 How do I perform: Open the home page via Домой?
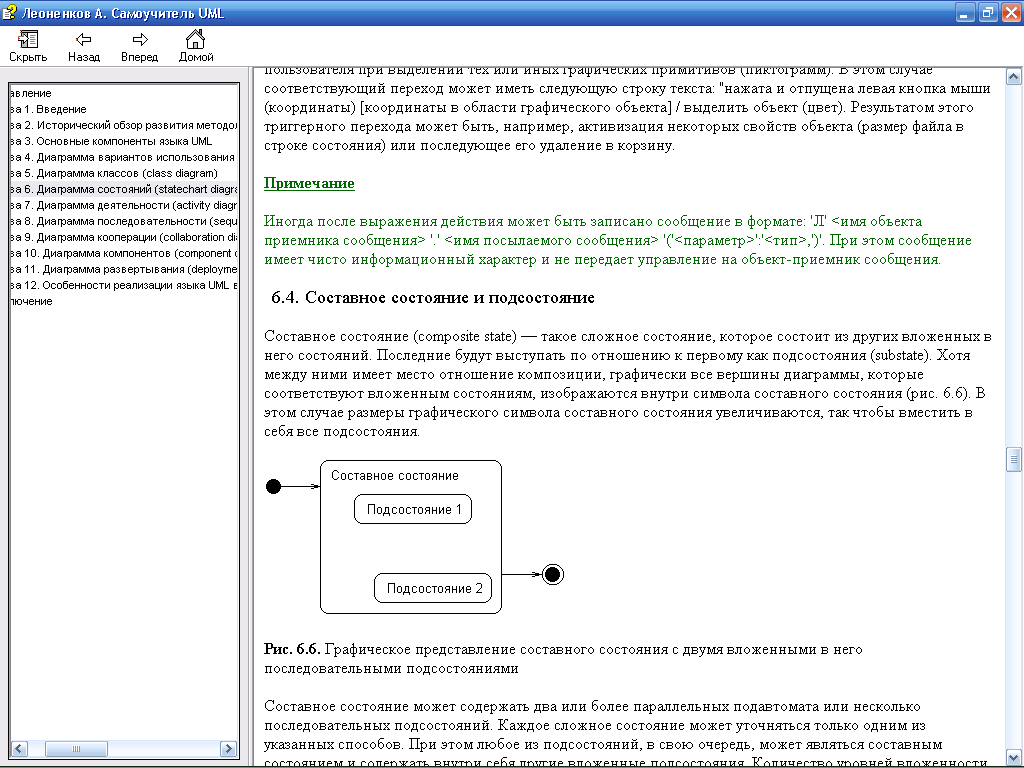[196, 46]
